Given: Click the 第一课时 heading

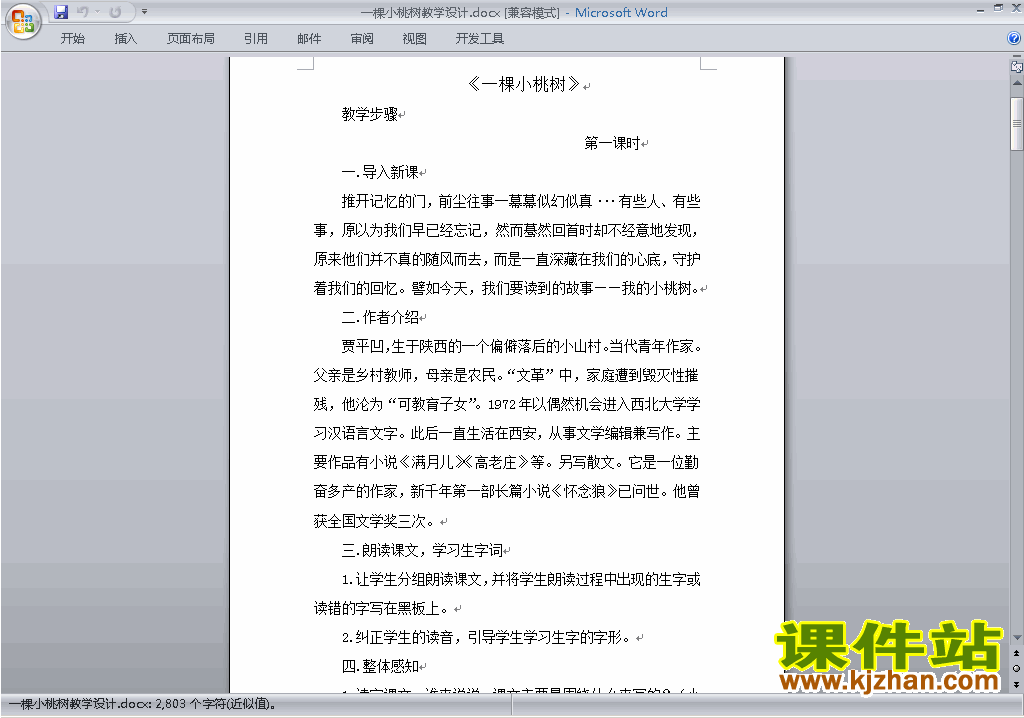Looking at the screenshot, I should point(612,143).
